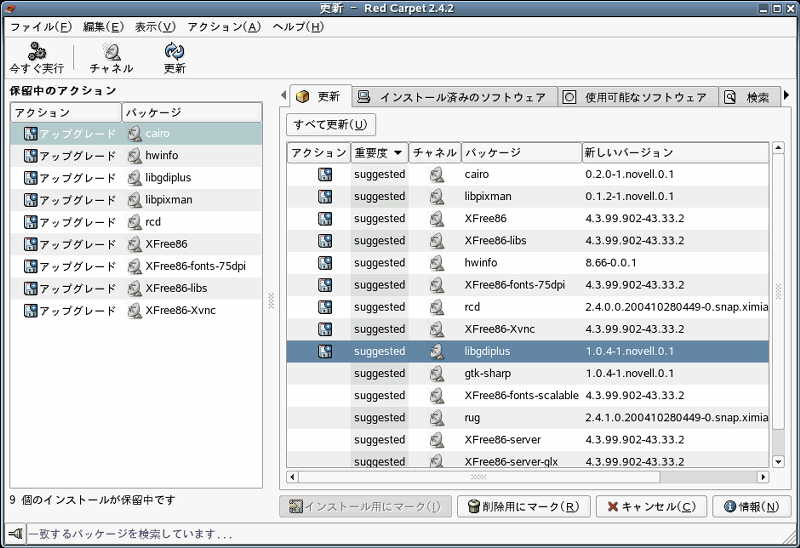This screenshot has height=548, width=800.
Task: Click channel icon in XFree86-Xvnc update row
Action: pyautogui.click(x=436, y=330)
